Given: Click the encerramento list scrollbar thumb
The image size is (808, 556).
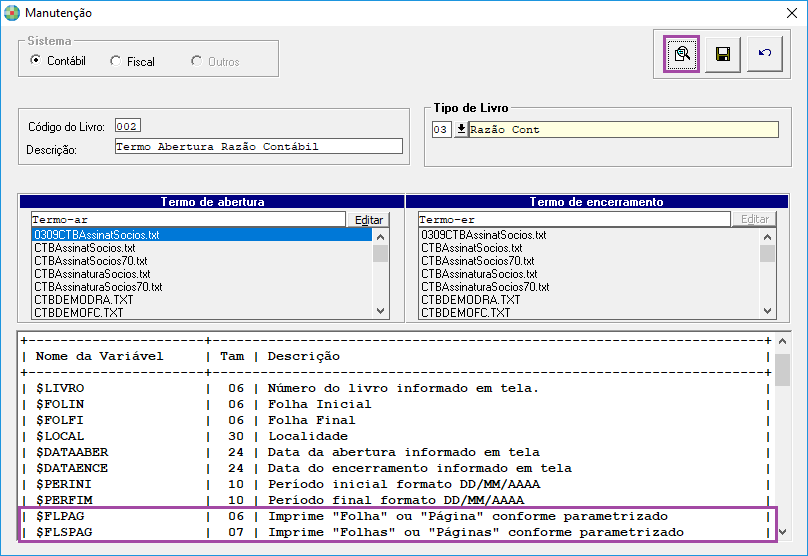Looking at the screenshot, I should [x=767, y=254].
